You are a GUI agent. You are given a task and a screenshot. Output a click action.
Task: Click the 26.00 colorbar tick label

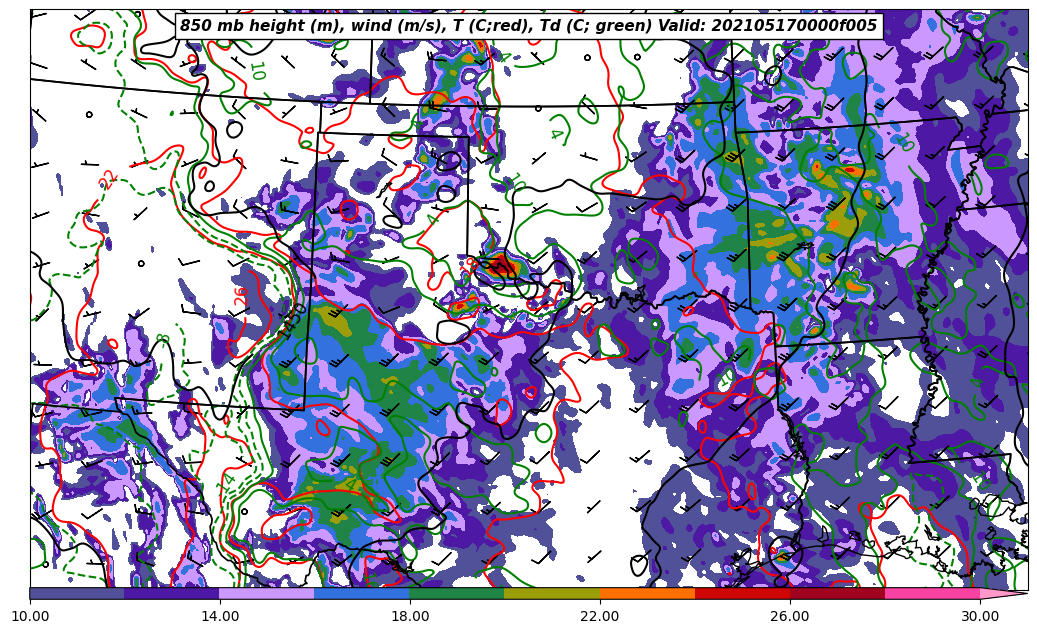[790, 616]
